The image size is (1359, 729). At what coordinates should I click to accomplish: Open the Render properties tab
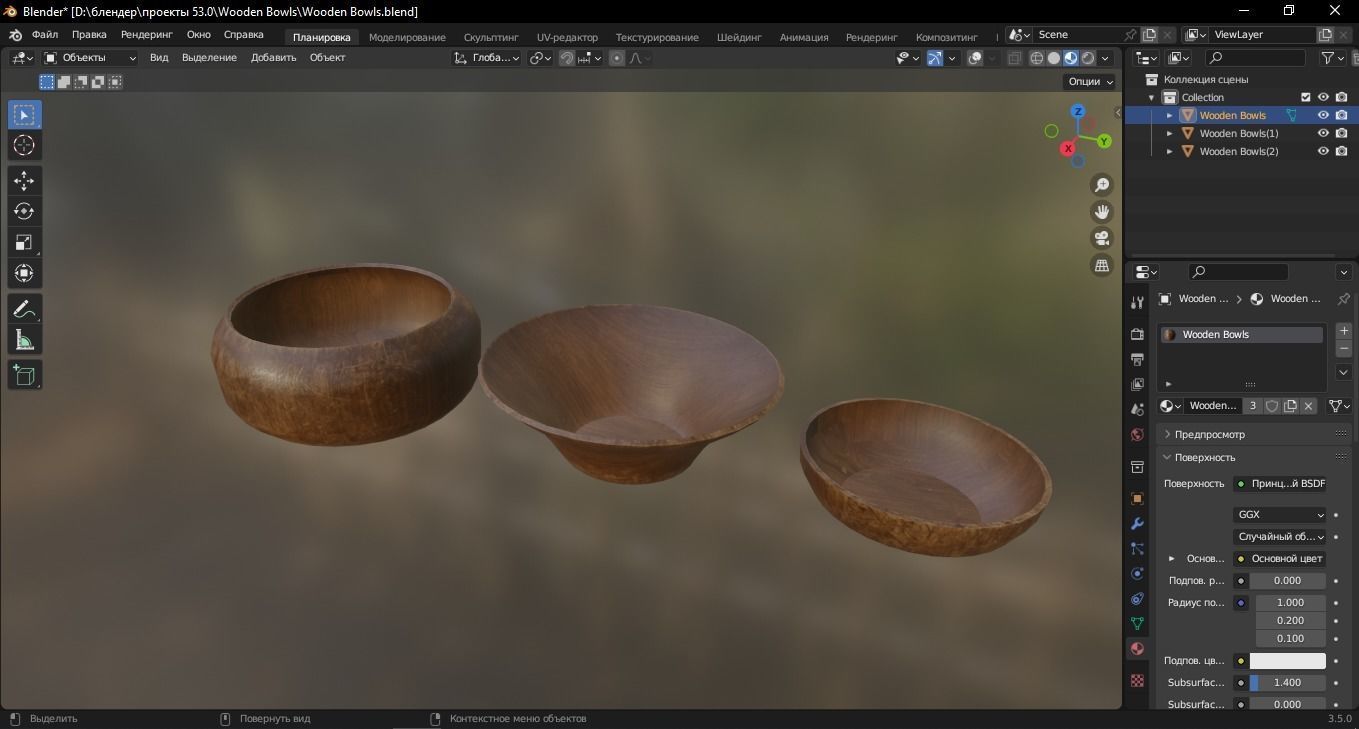[x=1137, y=334]
